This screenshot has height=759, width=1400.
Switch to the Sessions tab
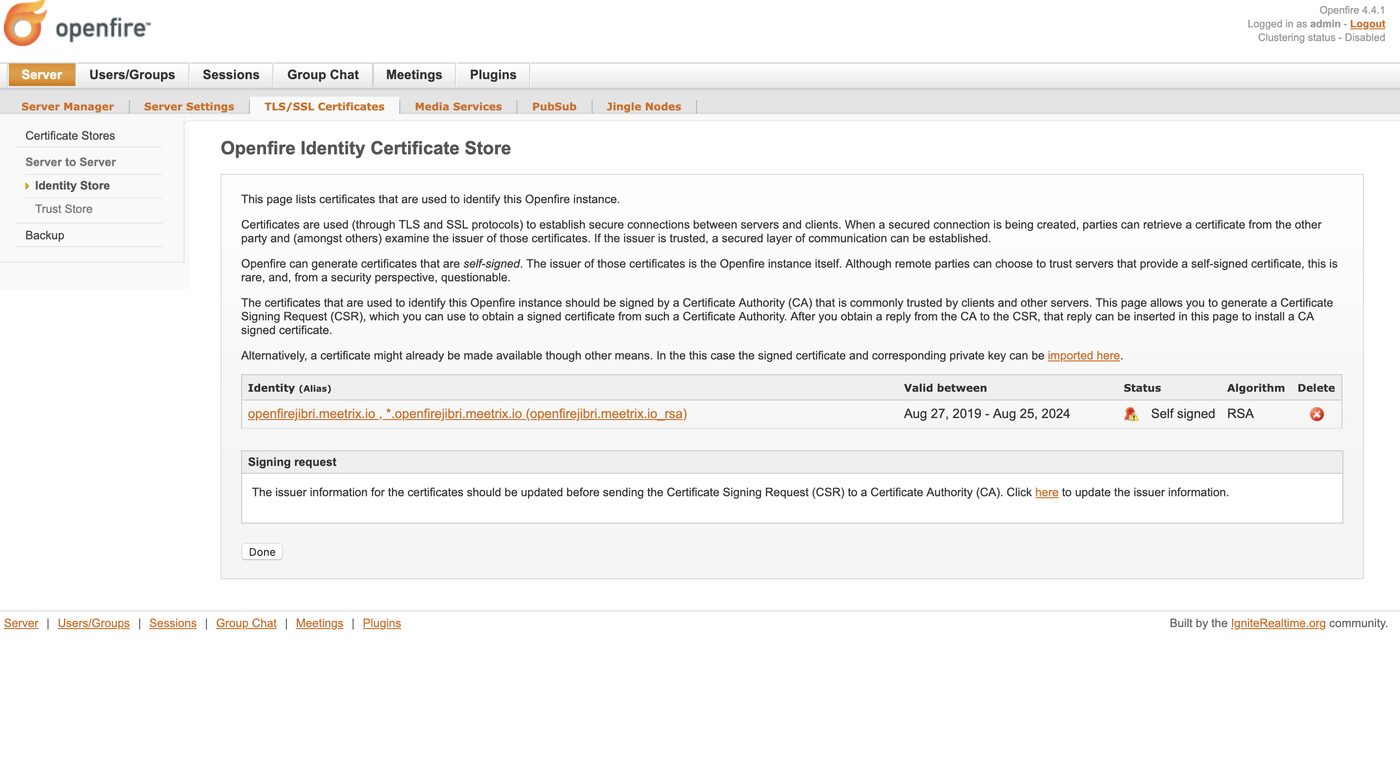tap(231, 75)
